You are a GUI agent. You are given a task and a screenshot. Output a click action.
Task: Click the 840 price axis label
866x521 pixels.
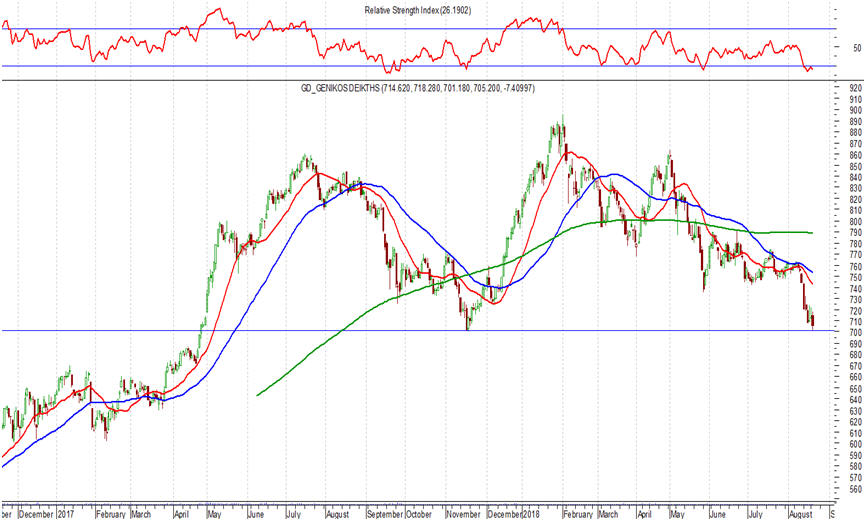[856, 177]
